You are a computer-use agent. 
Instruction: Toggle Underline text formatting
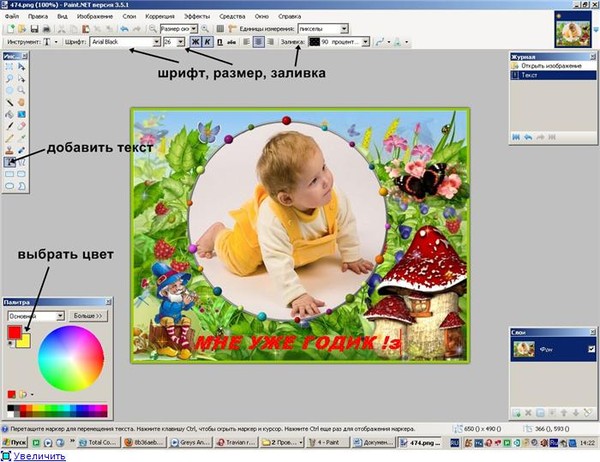(220, 42)
